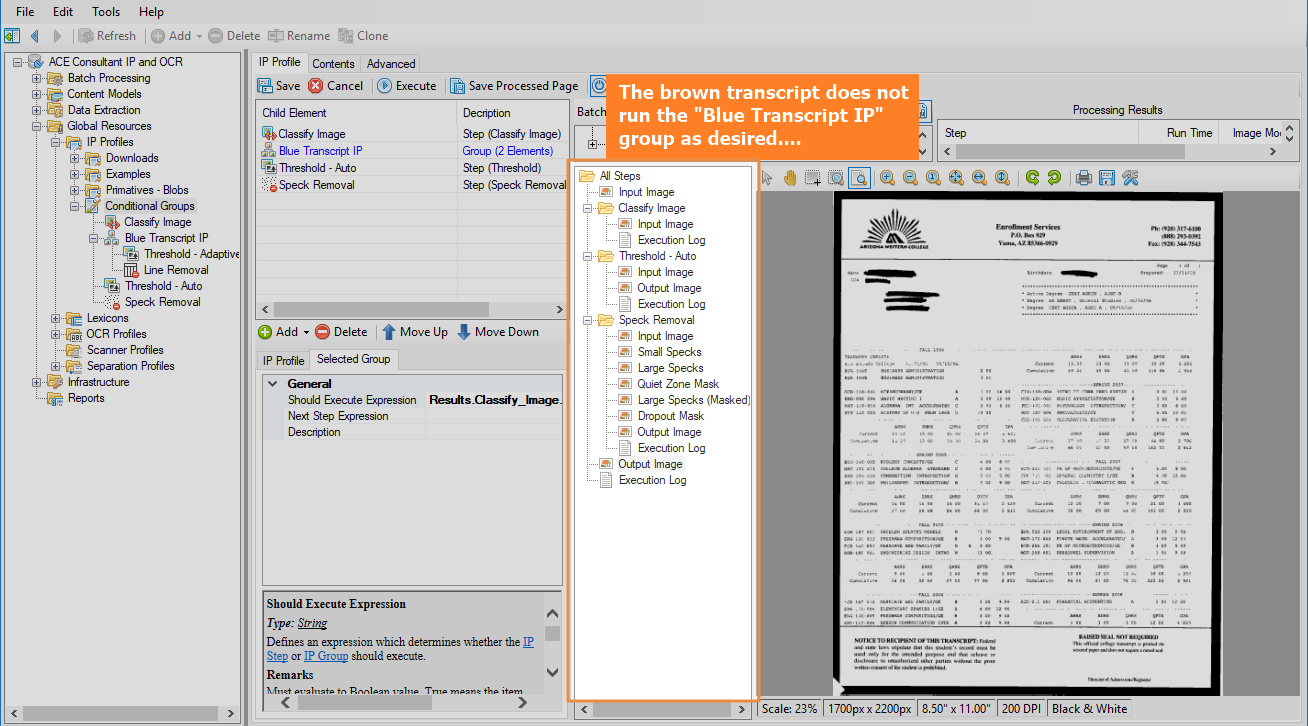
Task: Open the Scanner Profiles node
Action: click(125, 350)
